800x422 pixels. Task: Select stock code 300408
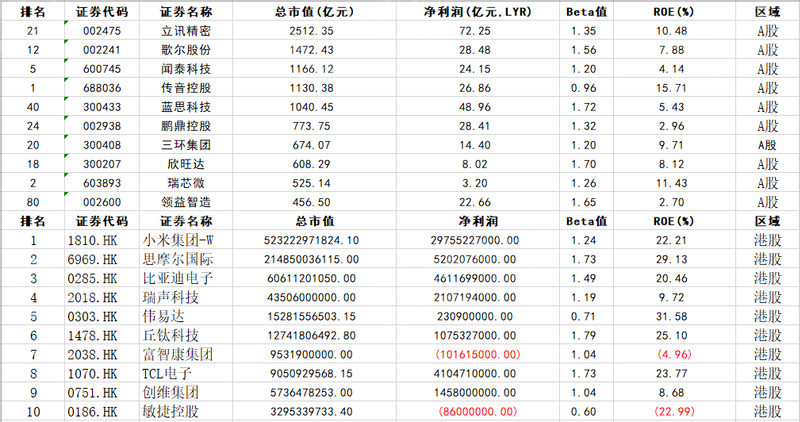102,145
